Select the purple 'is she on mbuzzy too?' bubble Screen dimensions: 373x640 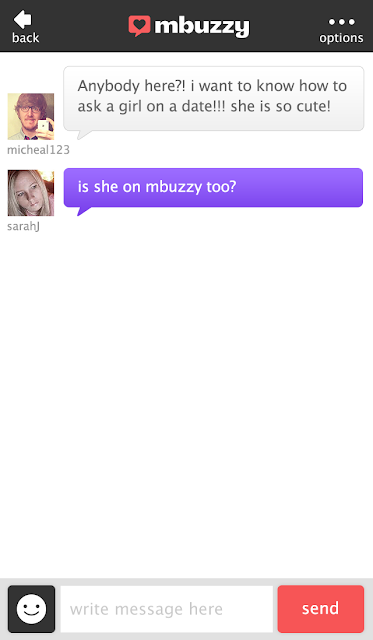pyautogui.click(x=213, y=187)
